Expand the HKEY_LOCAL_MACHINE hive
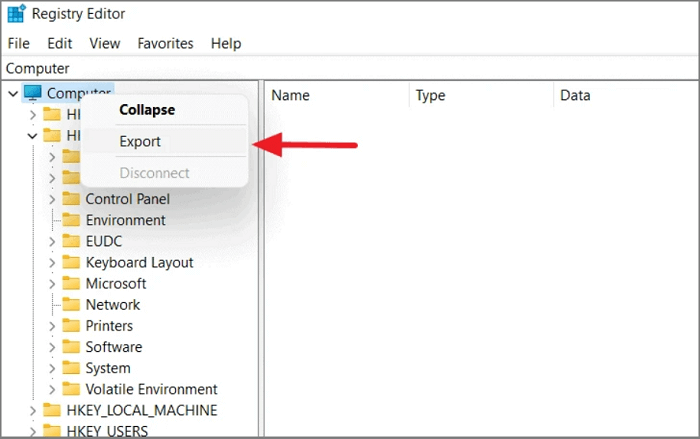 point(33,410)
